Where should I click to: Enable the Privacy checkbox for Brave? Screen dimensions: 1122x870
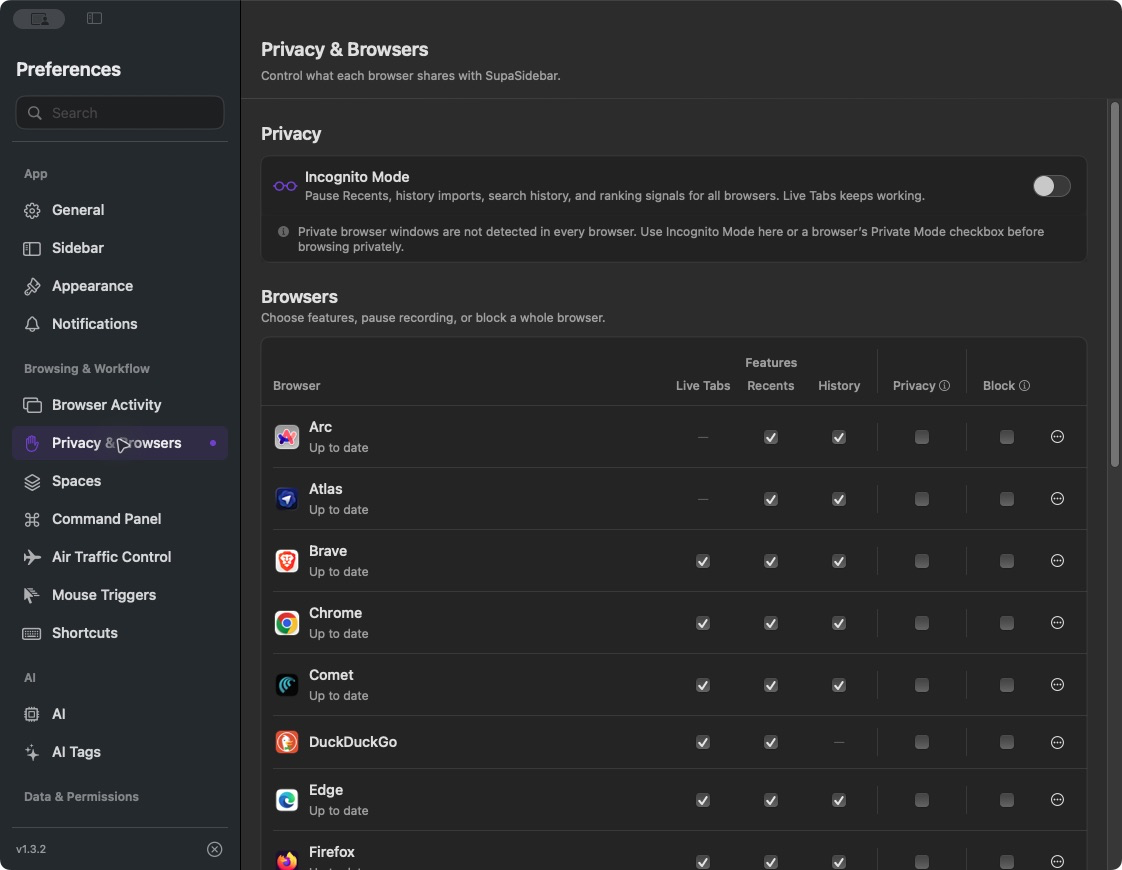click(922, 562)
